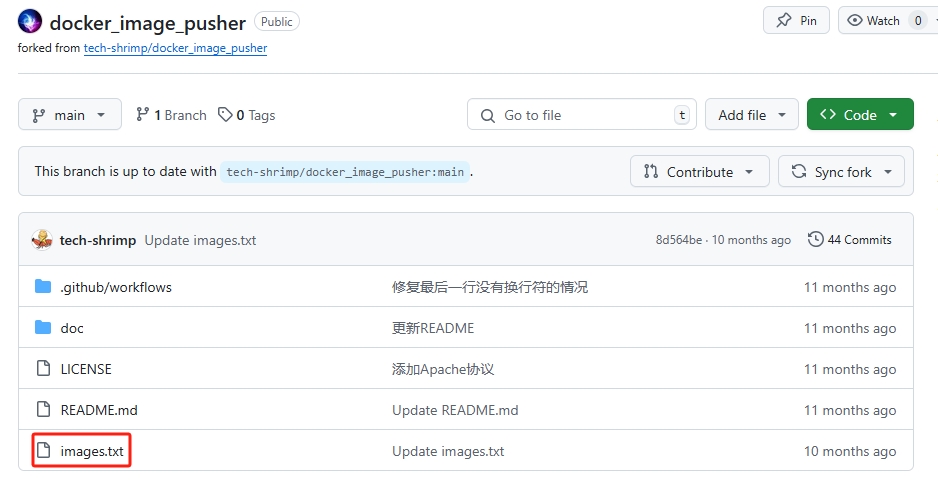Open the green Code dropdown
Screen dimensions: 938x482
(859, 115)
